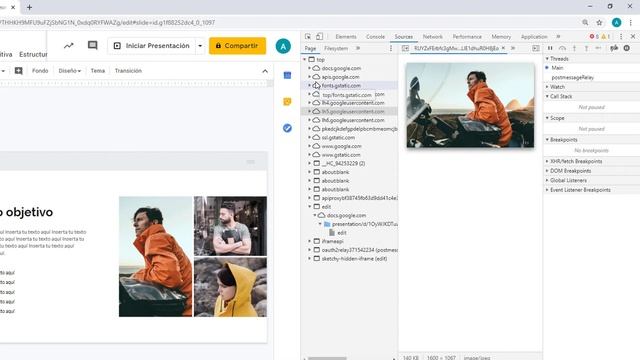Screen dimensions: 640x360
Task: Open the Keep notes side panel icon
Action: coord(287,102)
